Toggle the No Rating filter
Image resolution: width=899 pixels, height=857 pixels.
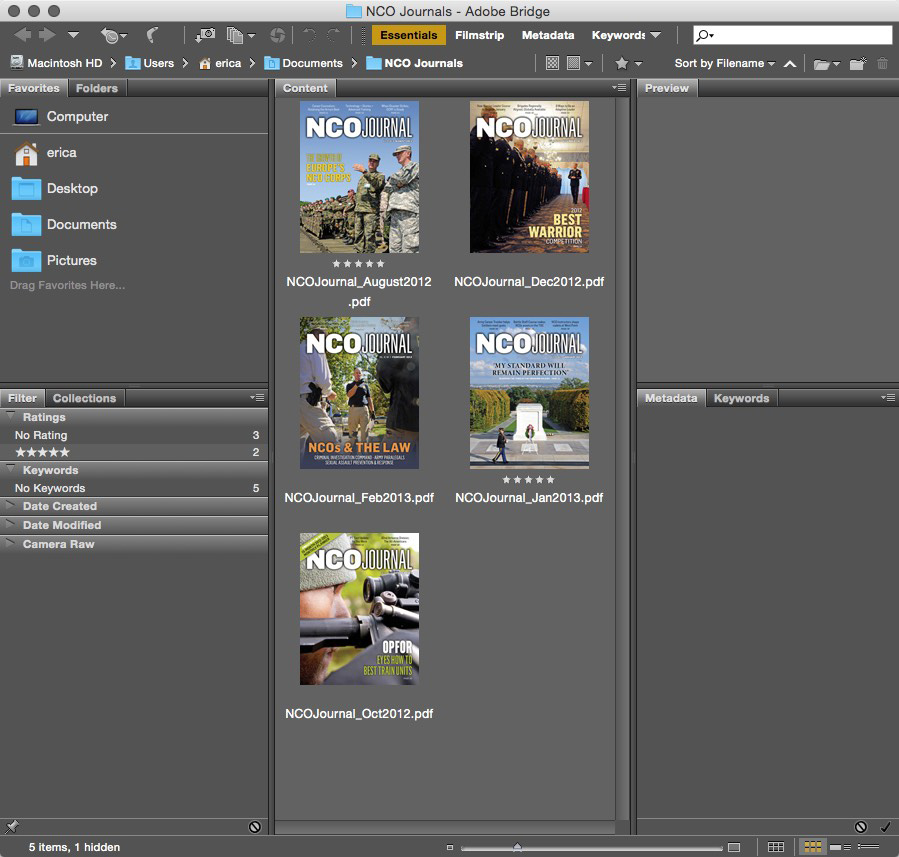pos(41,435)
